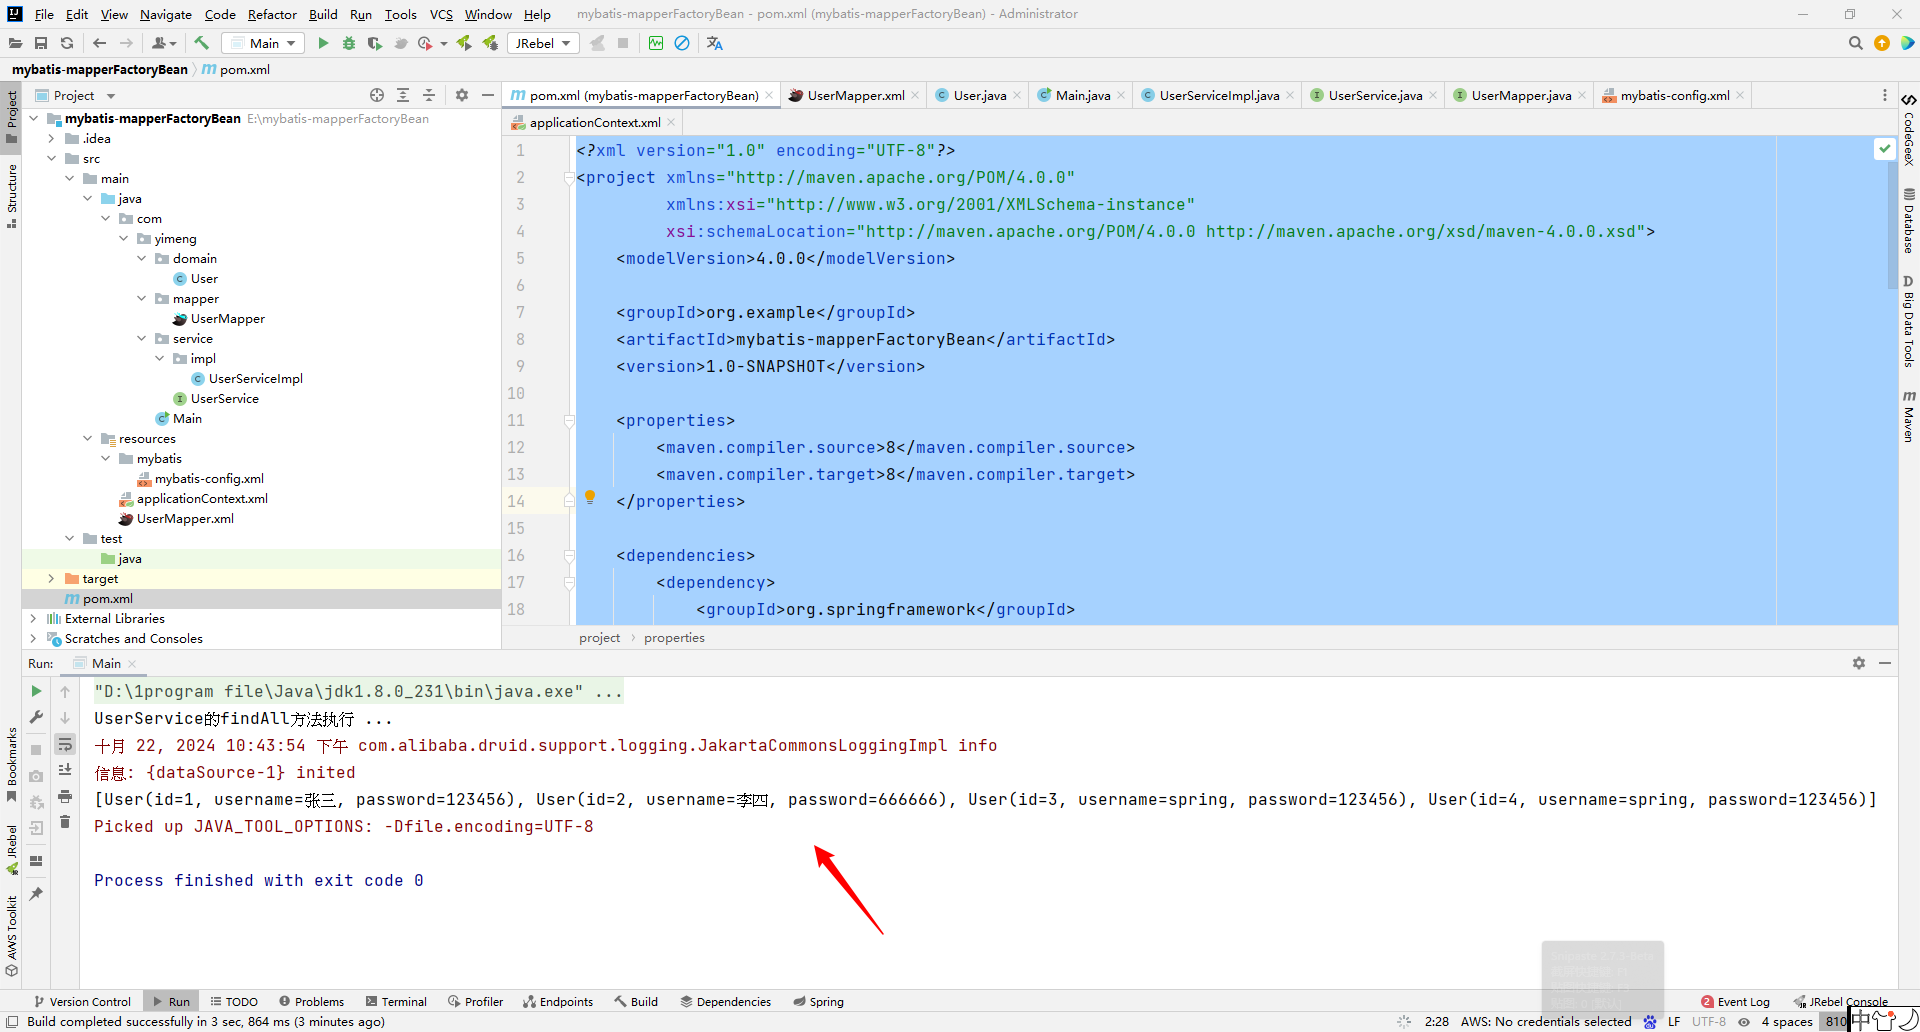Screen dimensions: 1920x1032
Task: Navigate back with left arrow
Action: (99, 43)
